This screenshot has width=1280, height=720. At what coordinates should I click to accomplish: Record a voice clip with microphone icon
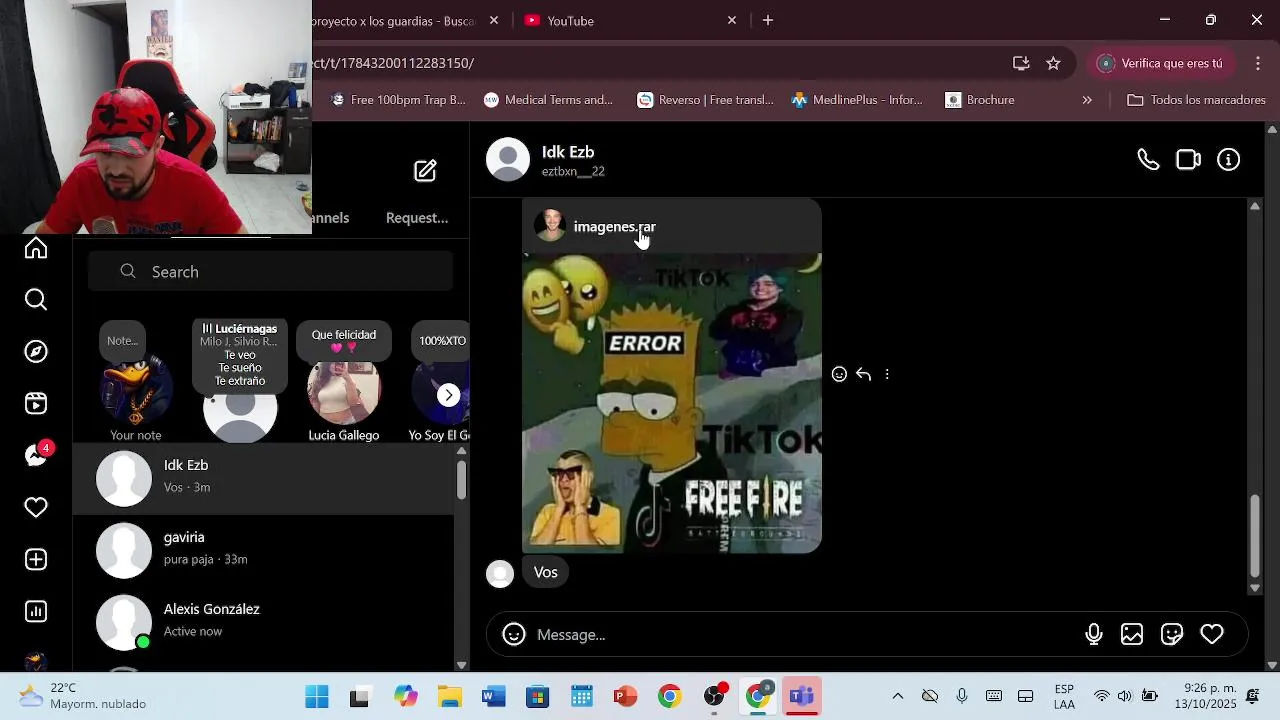click(1094, 634)
